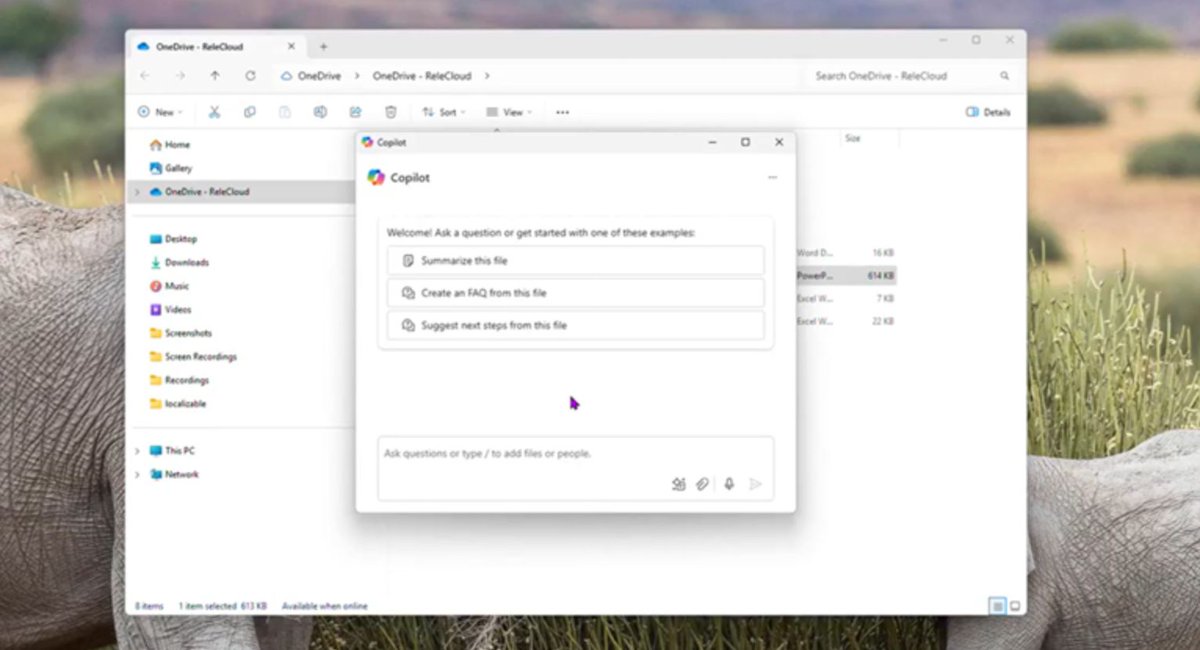
Task: Click the OneDrive - ReleCloud breadcrumb segment
Action: 421,76
